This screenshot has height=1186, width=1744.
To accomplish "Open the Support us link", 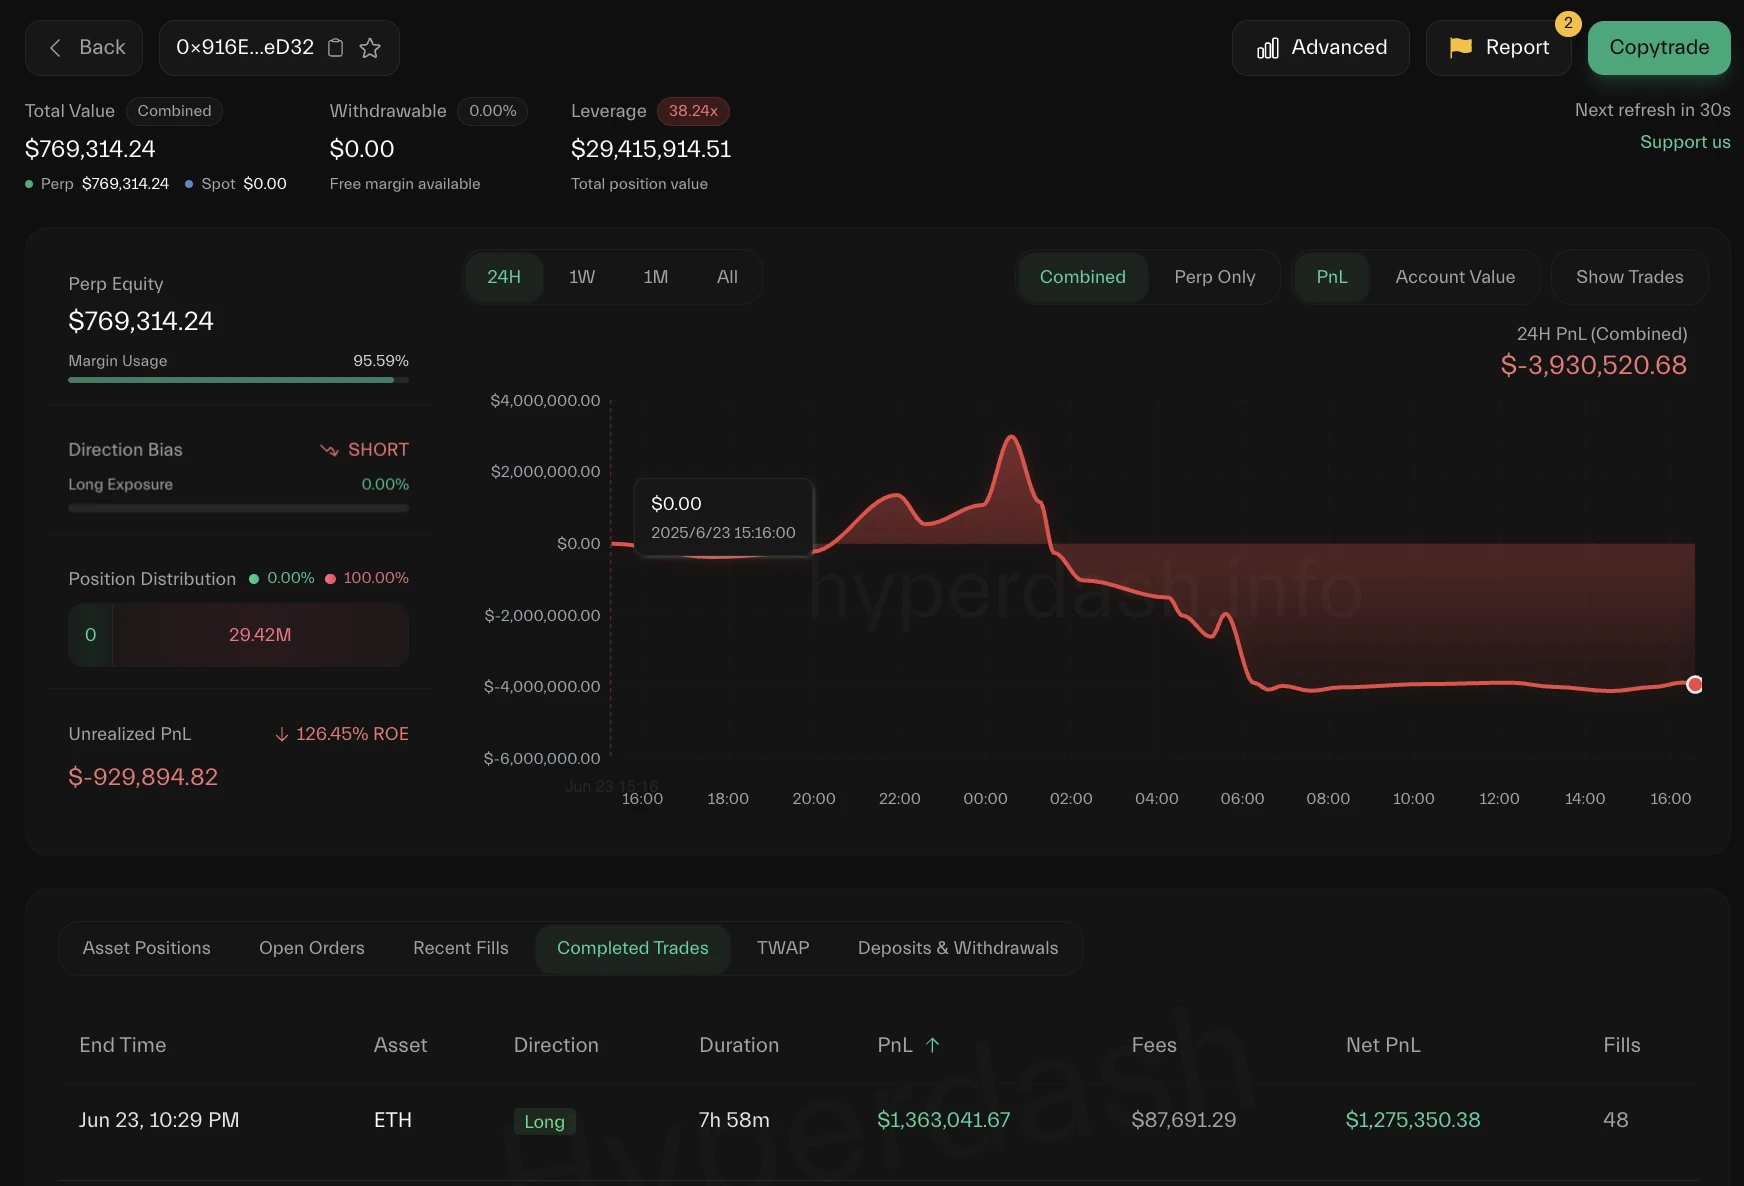I will coord(1685,142).
